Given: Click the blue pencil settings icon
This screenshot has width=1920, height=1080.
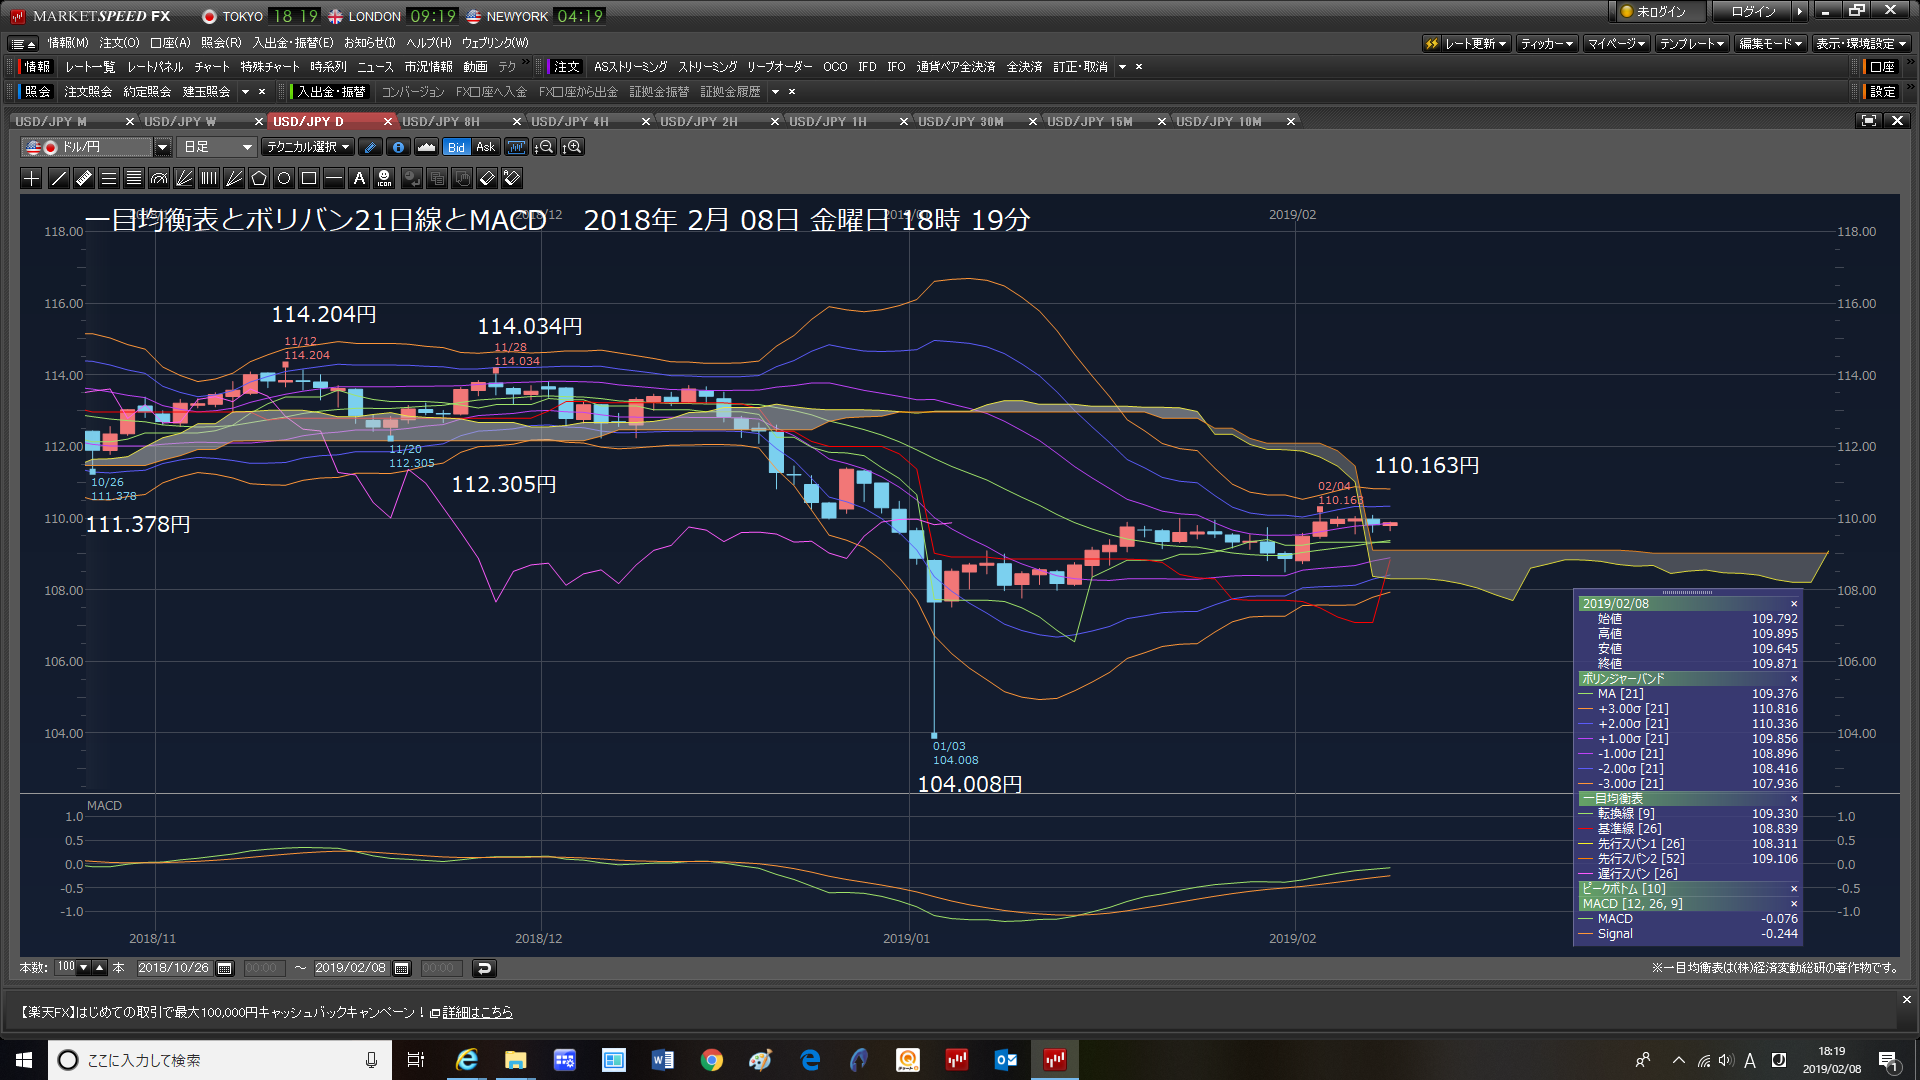Looking at the screenshot, I should click(x=370, y=147).
